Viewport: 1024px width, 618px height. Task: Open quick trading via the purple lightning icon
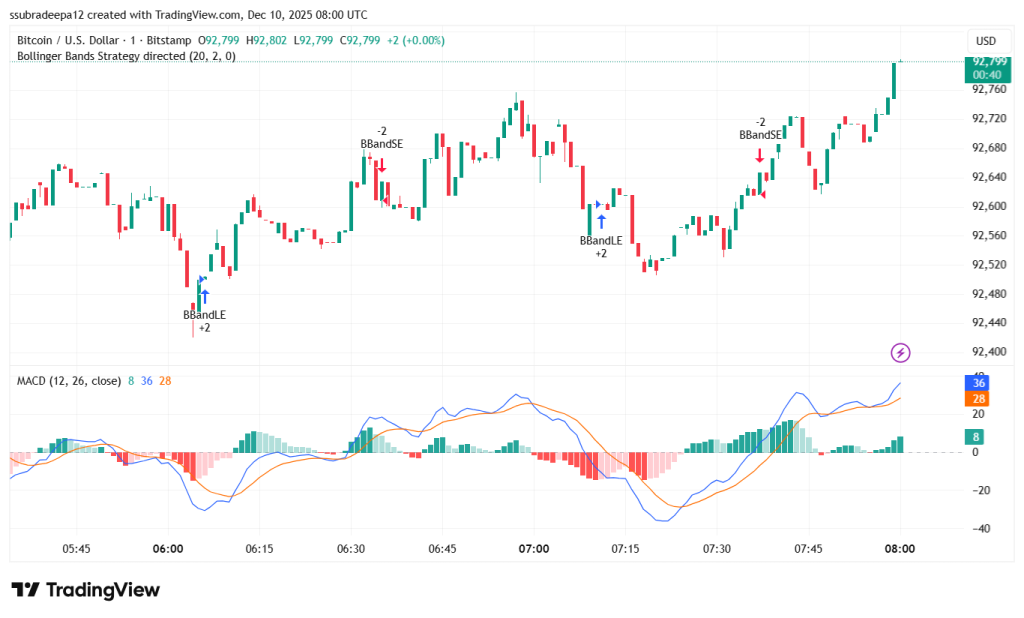pos(899,351)
